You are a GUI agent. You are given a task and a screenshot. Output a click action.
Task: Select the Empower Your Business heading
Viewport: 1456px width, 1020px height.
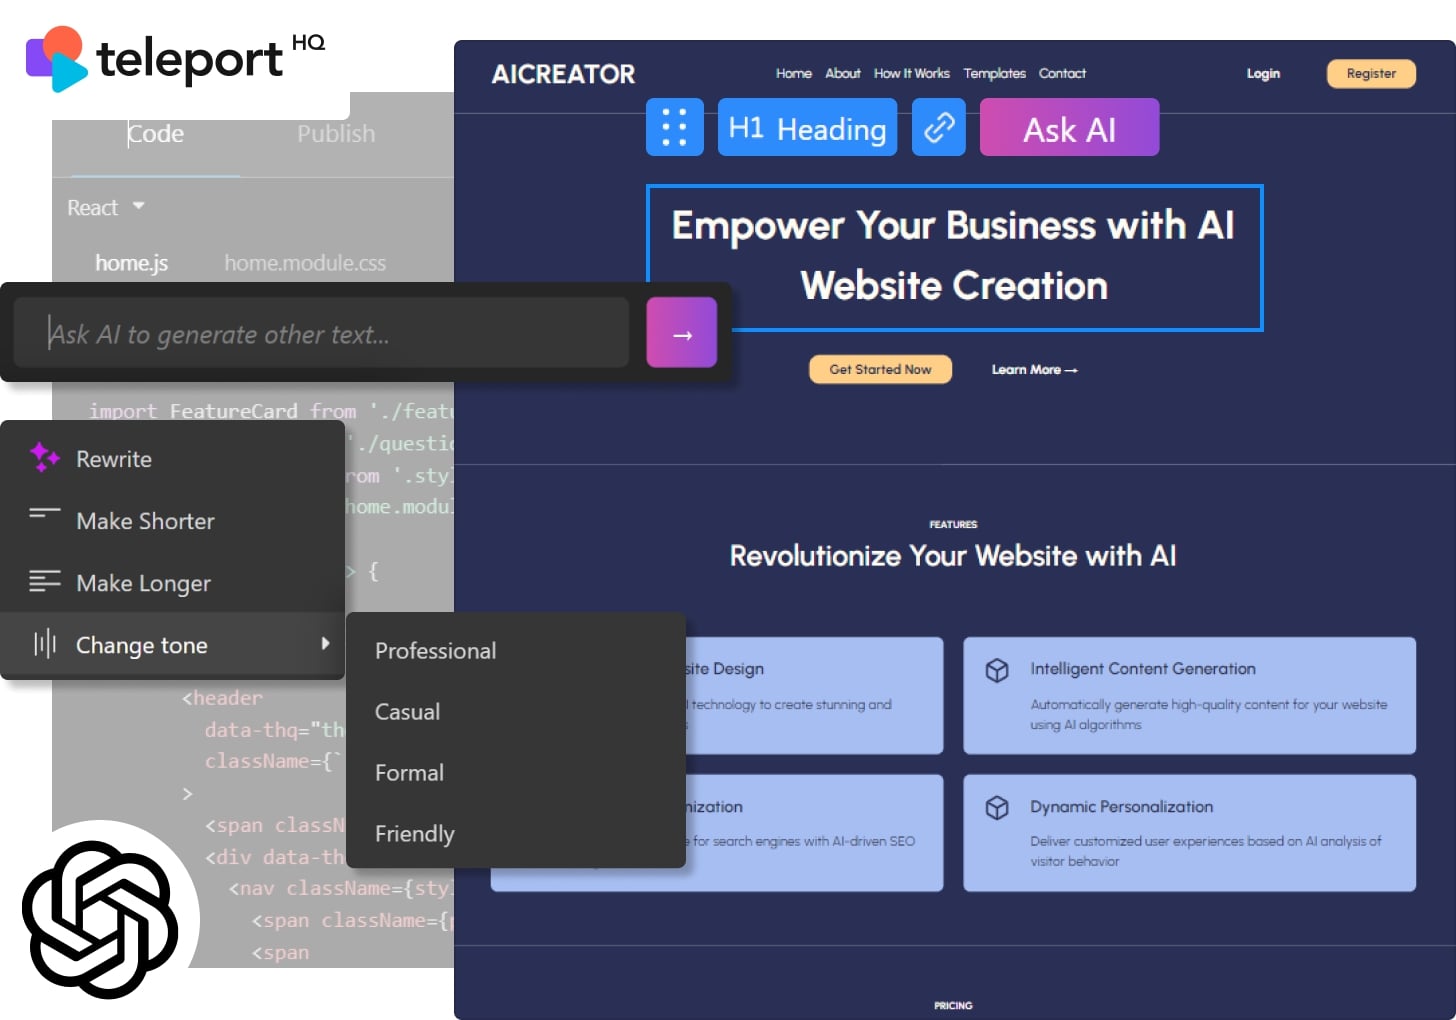[954, 256]
